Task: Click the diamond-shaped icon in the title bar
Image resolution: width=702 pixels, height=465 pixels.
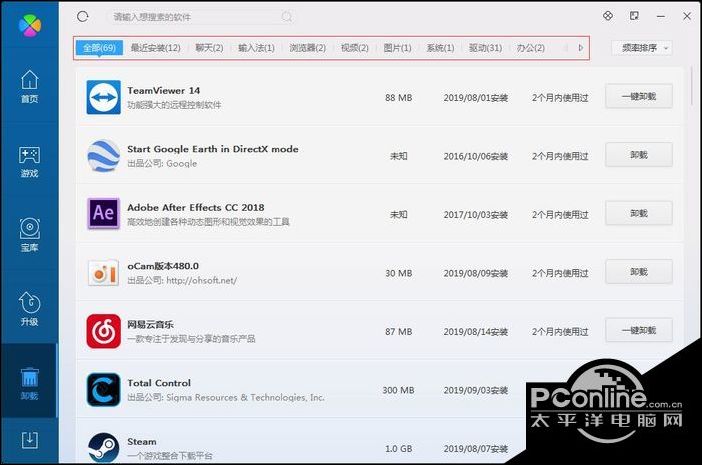Action: point(608,16)
